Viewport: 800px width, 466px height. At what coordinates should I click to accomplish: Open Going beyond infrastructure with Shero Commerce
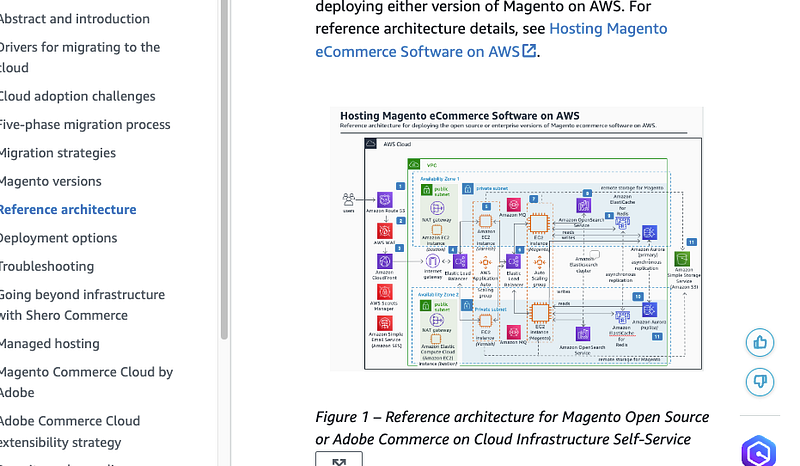pos(82,305)
